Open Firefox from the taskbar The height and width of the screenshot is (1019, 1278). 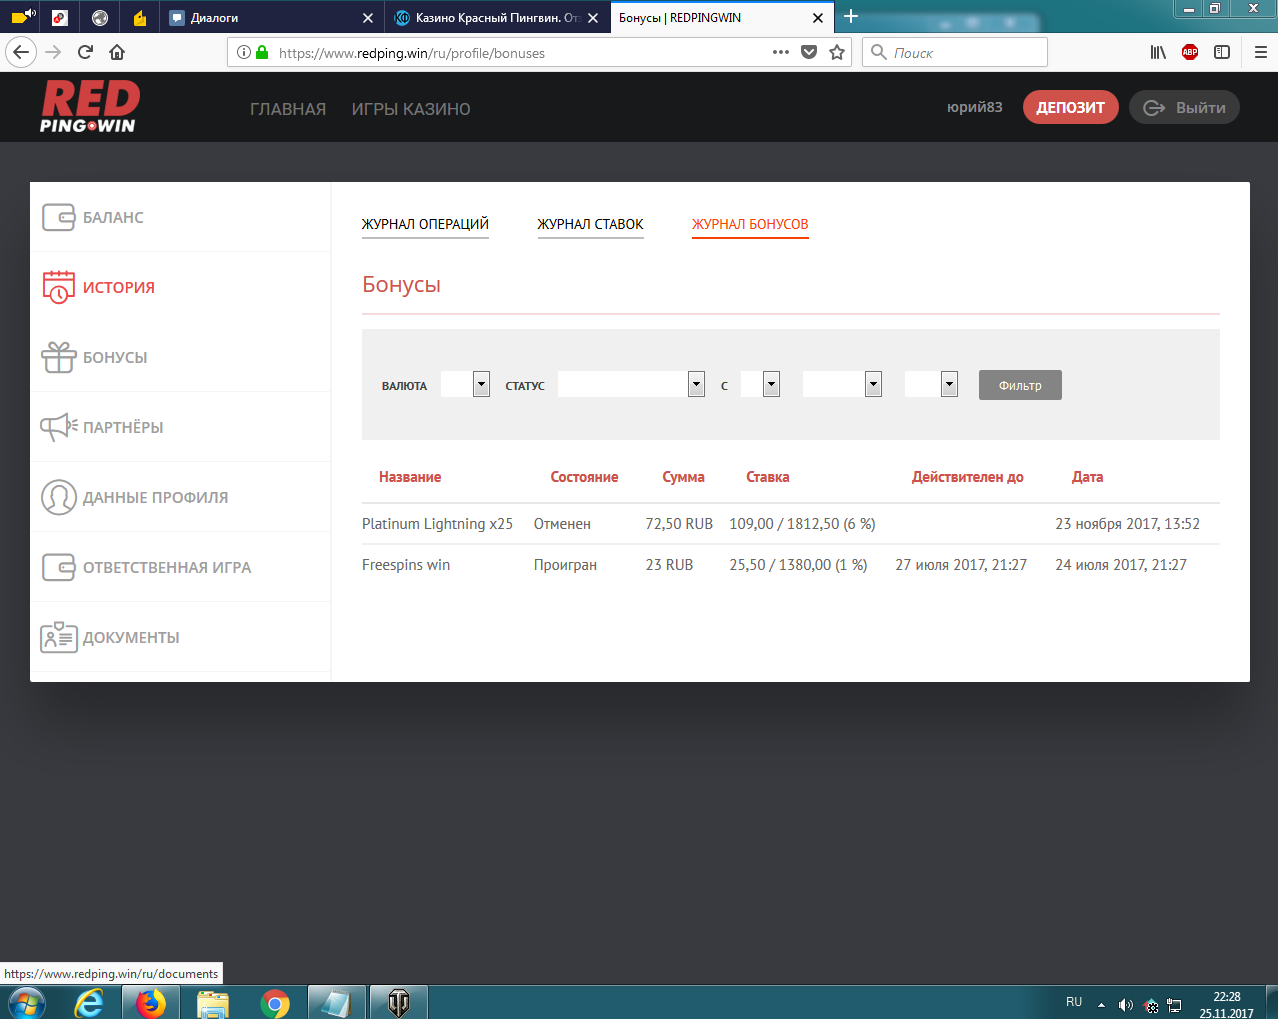click(151, 1002)
